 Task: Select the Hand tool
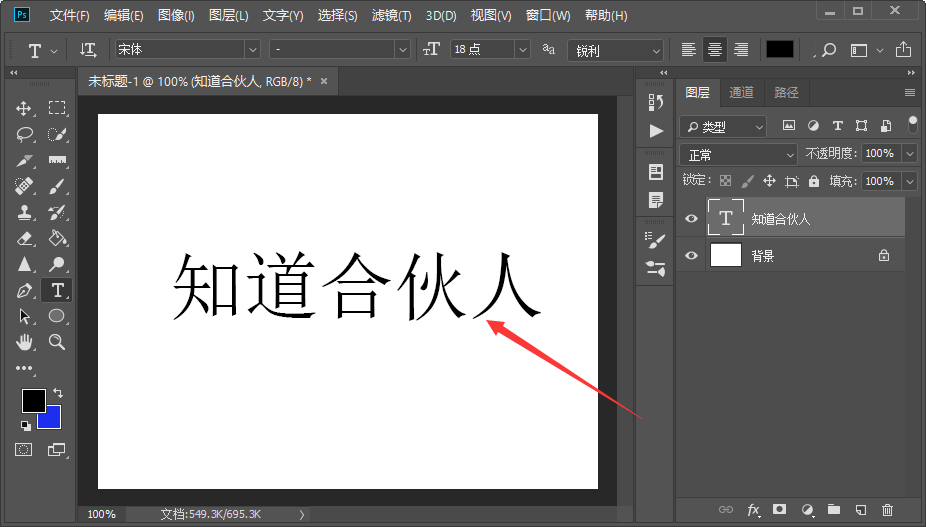coord(24,342)
